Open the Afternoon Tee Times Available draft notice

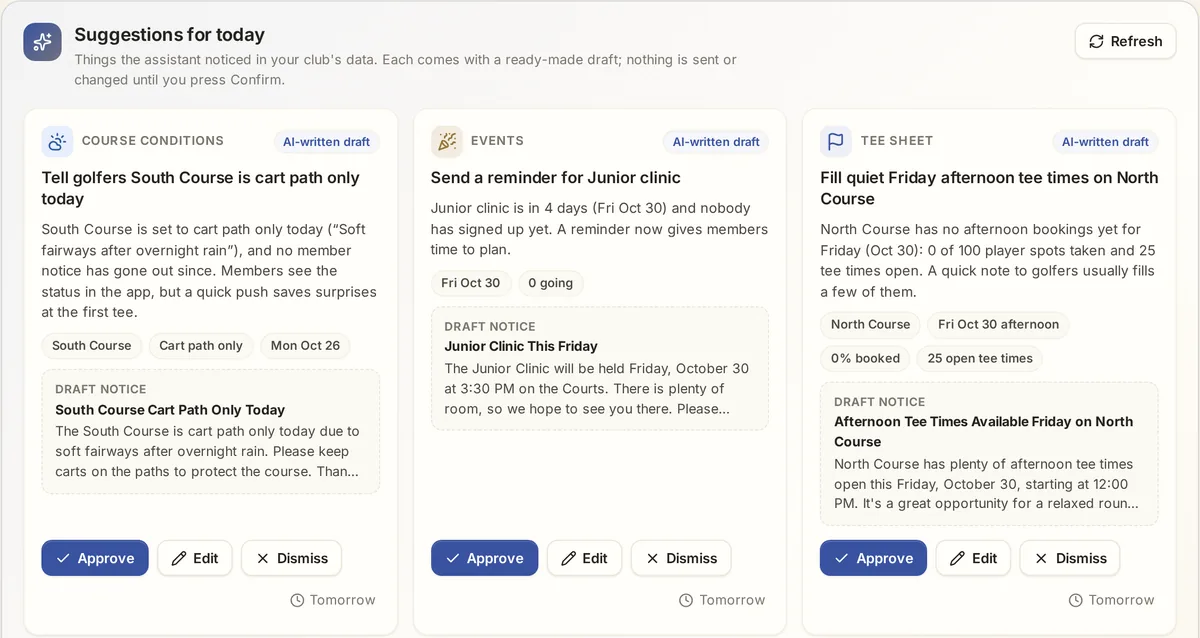coord(989,454)
